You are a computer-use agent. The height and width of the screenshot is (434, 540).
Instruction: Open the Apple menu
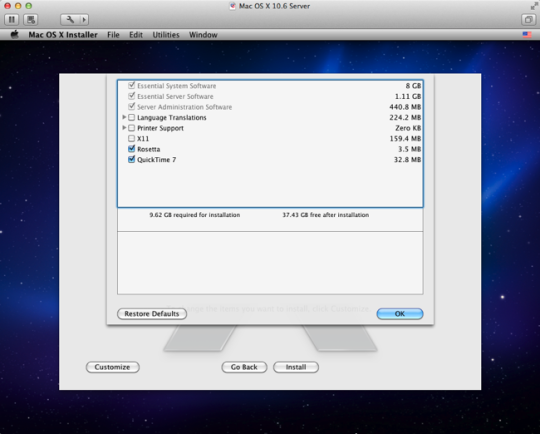(14, 34)
